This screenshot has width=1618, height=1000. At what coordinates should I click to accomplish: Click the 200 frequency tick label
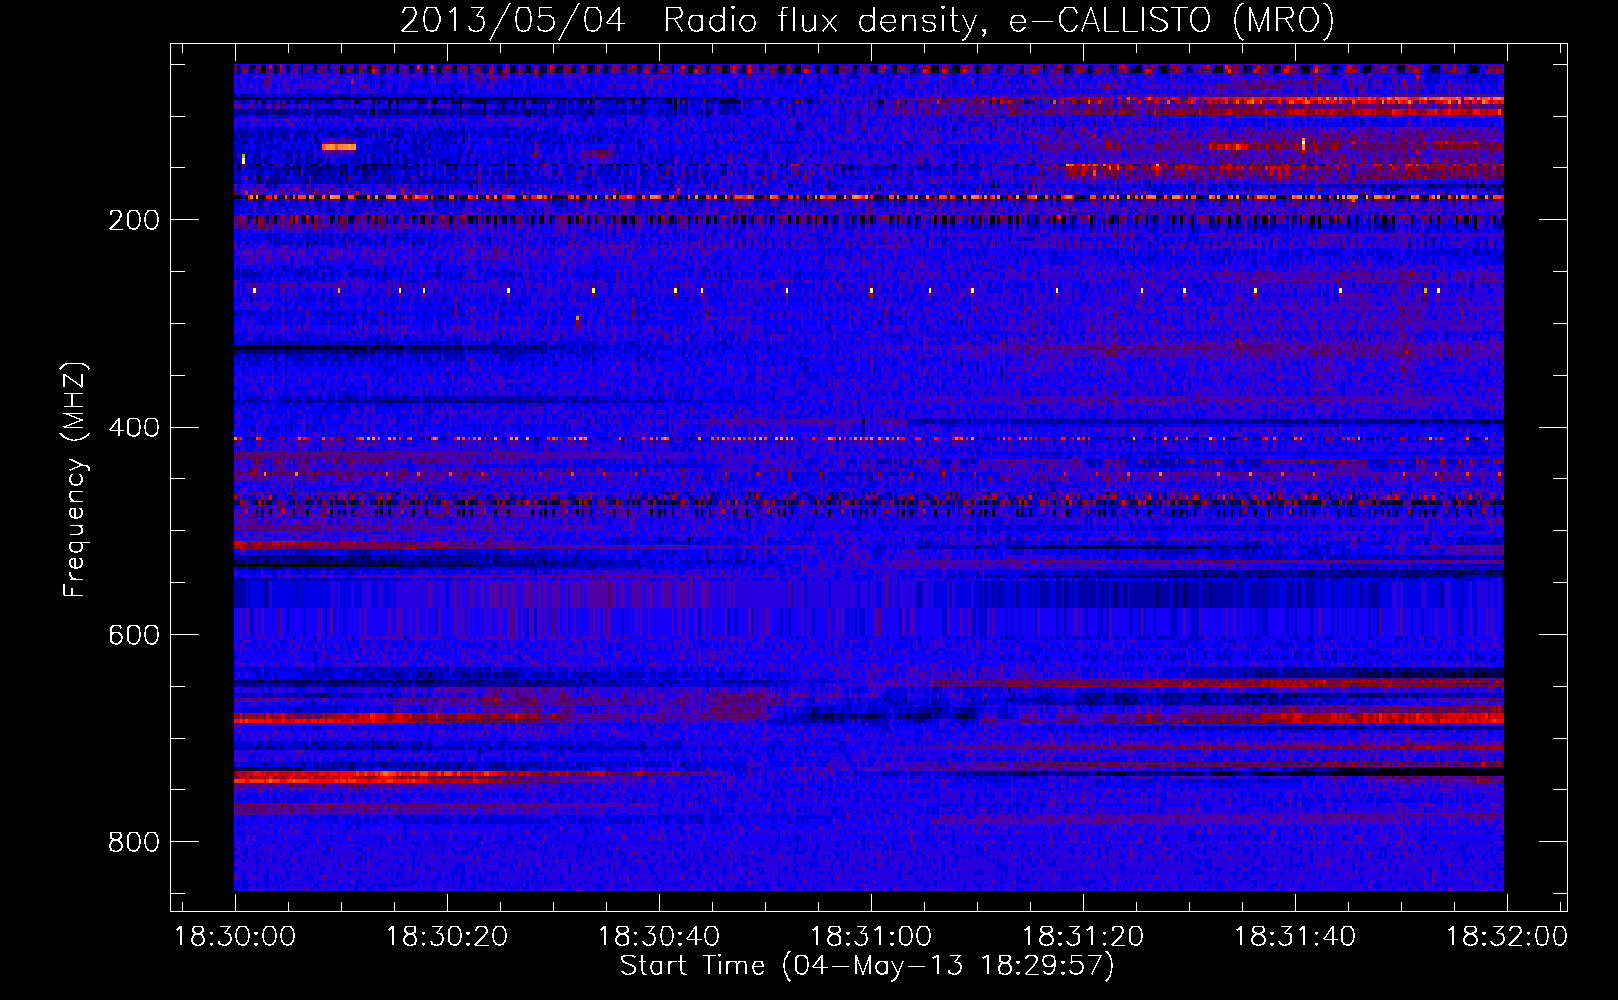(134, 220)
